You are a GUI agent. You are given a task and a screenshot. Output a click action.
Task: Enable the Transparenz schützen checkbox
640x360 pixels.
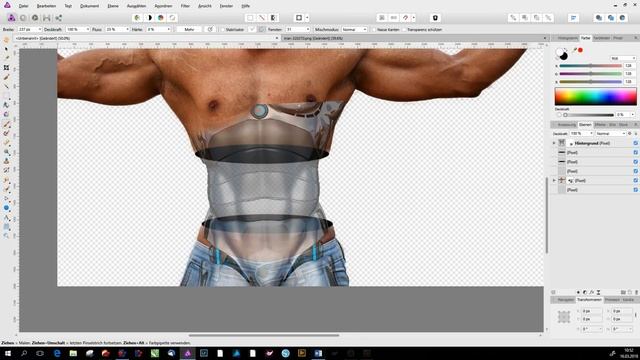[404, 30]
